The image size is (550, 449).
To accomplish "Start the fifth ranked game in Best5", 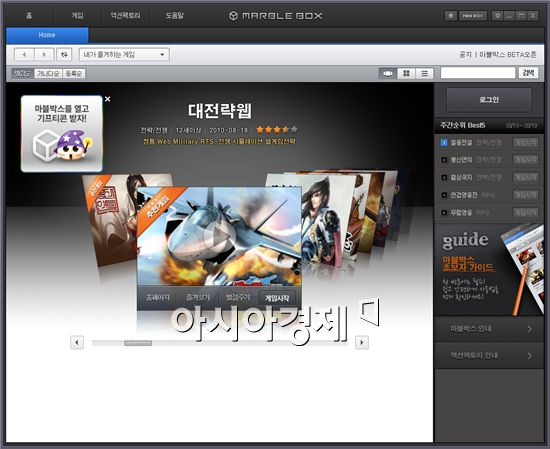I will 525,213.
